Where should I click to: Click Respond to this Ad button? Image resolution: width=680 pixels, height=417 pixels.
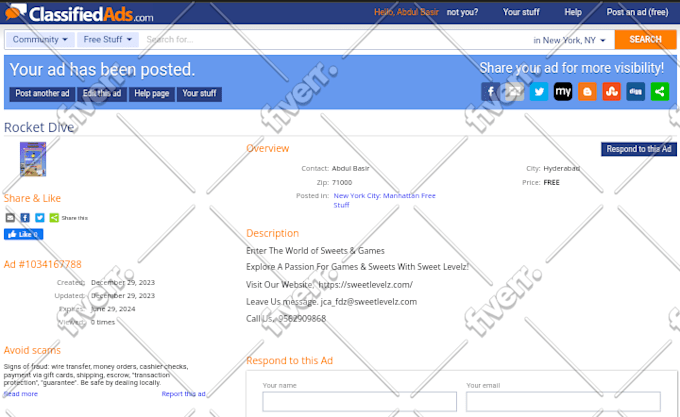point(639,149)
